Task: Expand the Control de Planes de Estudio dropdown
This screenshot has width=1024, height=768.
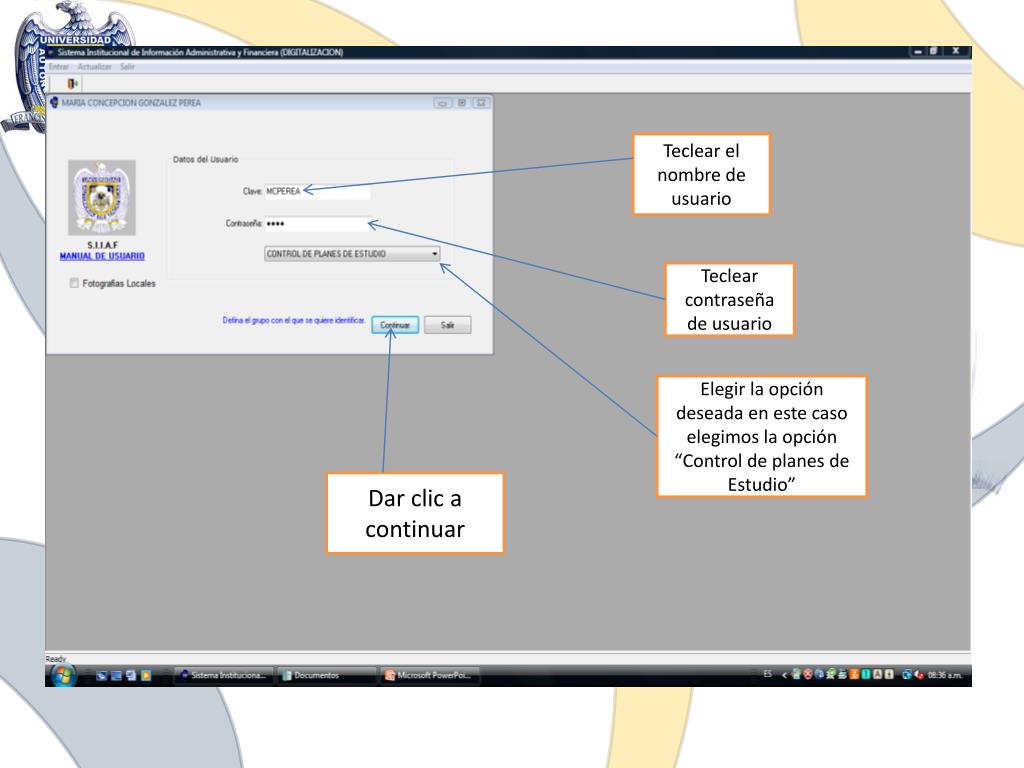Action: coord(434,254)
